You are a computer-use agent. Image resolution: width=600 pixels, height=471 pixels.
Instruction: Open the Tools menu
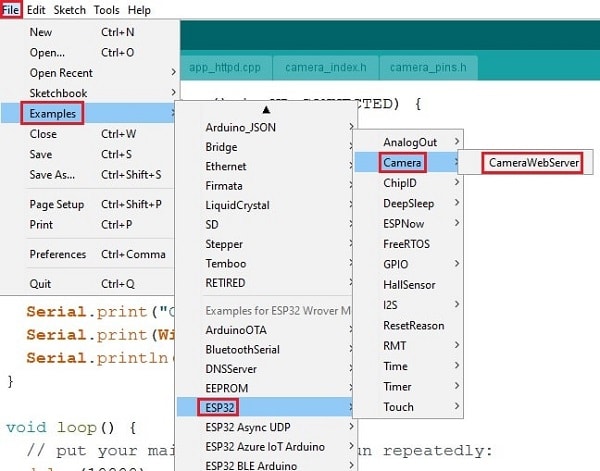(x=107, y=10)
